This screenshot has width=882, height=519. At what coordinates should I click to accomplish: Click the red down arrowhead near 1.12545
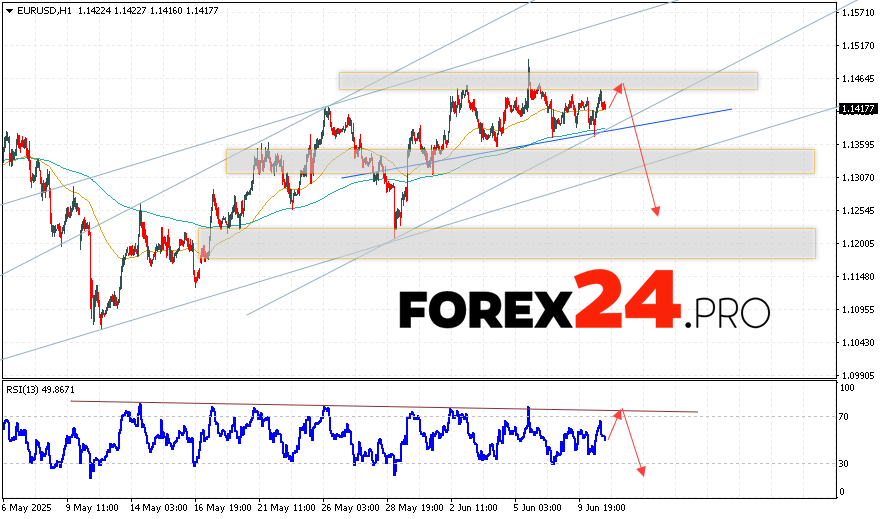click(657, 211)
